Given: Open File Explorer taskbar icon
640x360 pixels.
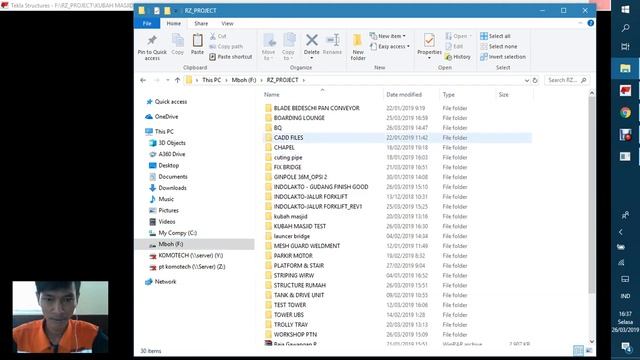Looking at the screenshot, I should pyautogui.click(x=625, y=68).
